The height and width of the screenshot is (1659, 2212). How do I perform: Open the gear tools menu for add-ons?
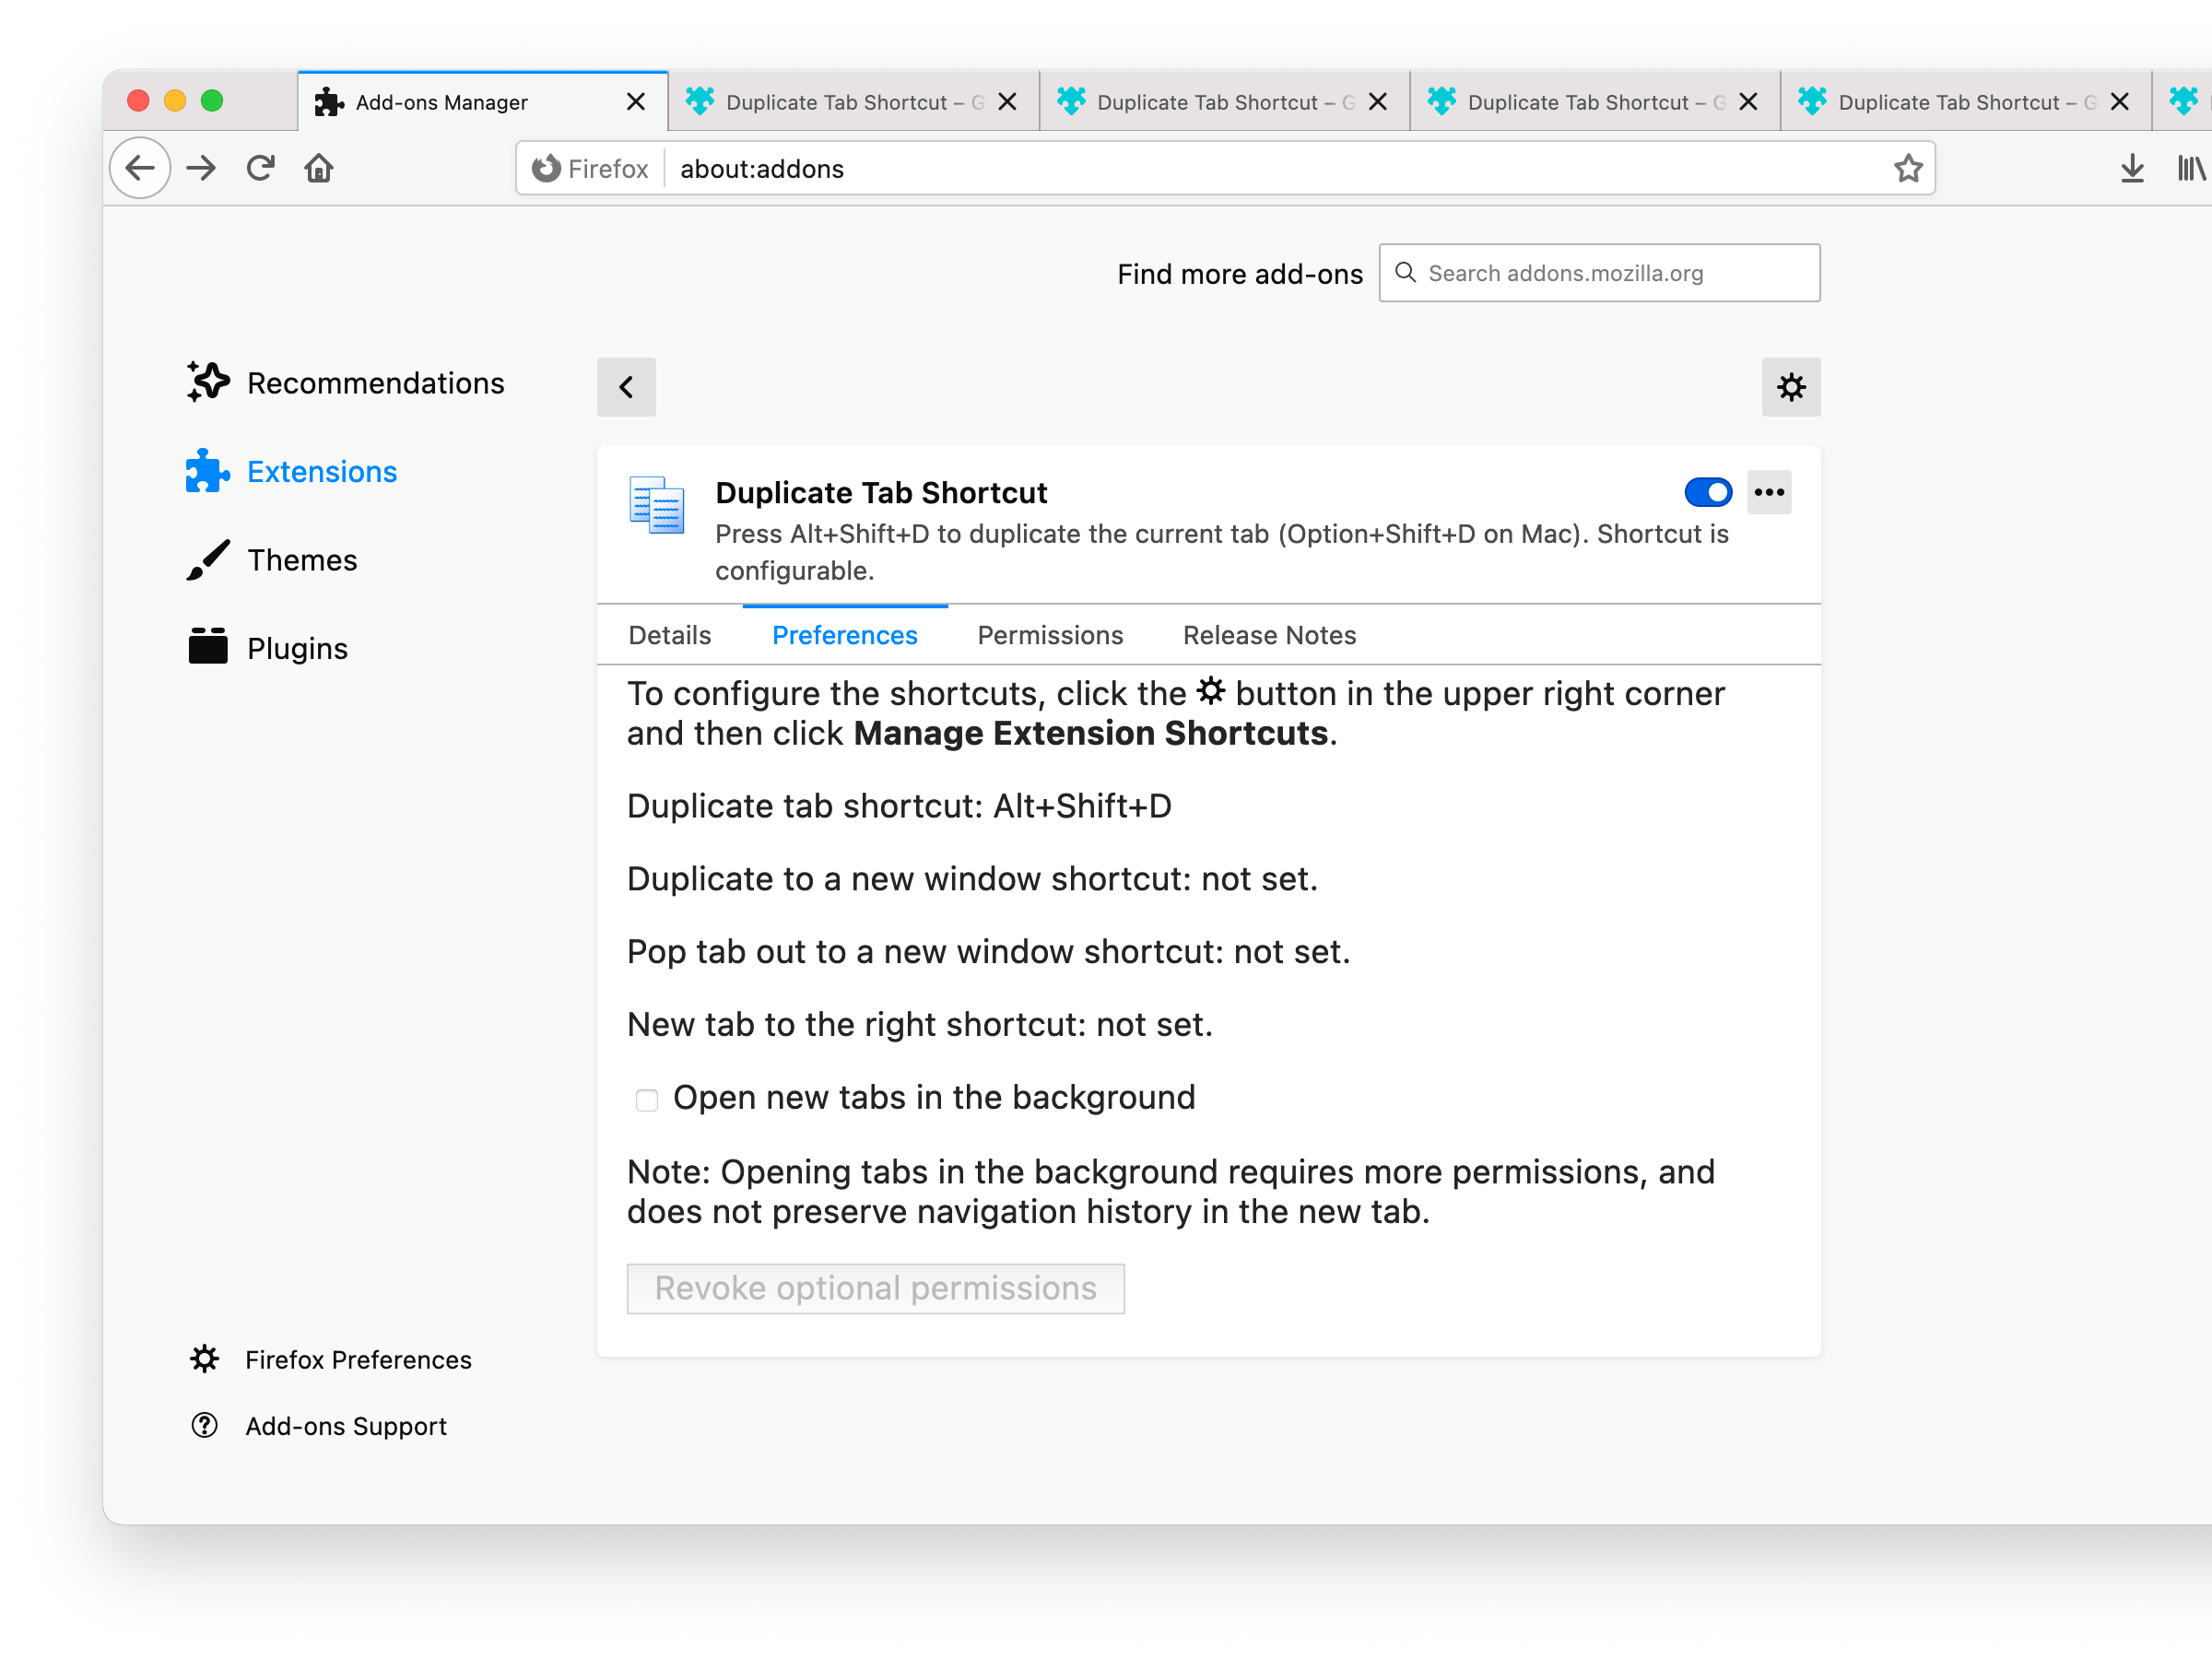click(1790, 387)
